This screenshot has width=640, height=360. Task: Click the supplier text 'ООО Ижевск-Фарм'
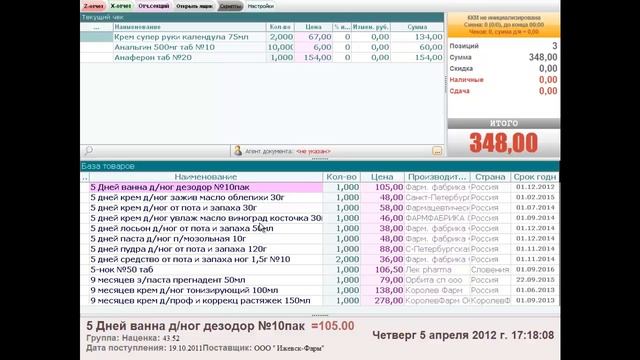(x=289, y=348)
